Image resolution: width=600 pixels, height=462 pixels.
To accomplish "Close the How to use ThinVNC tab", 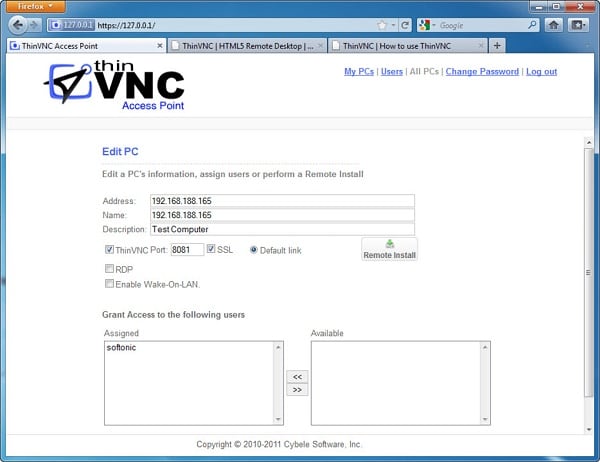I will (481, 46).
